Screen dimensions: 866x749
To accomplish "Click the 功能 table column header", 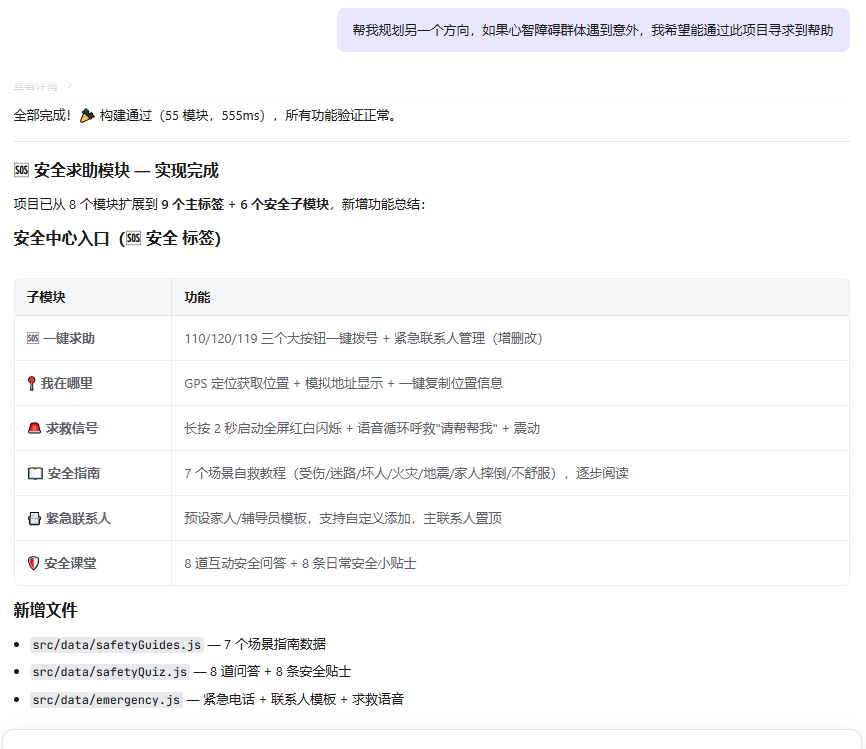I will pos(197,298).
